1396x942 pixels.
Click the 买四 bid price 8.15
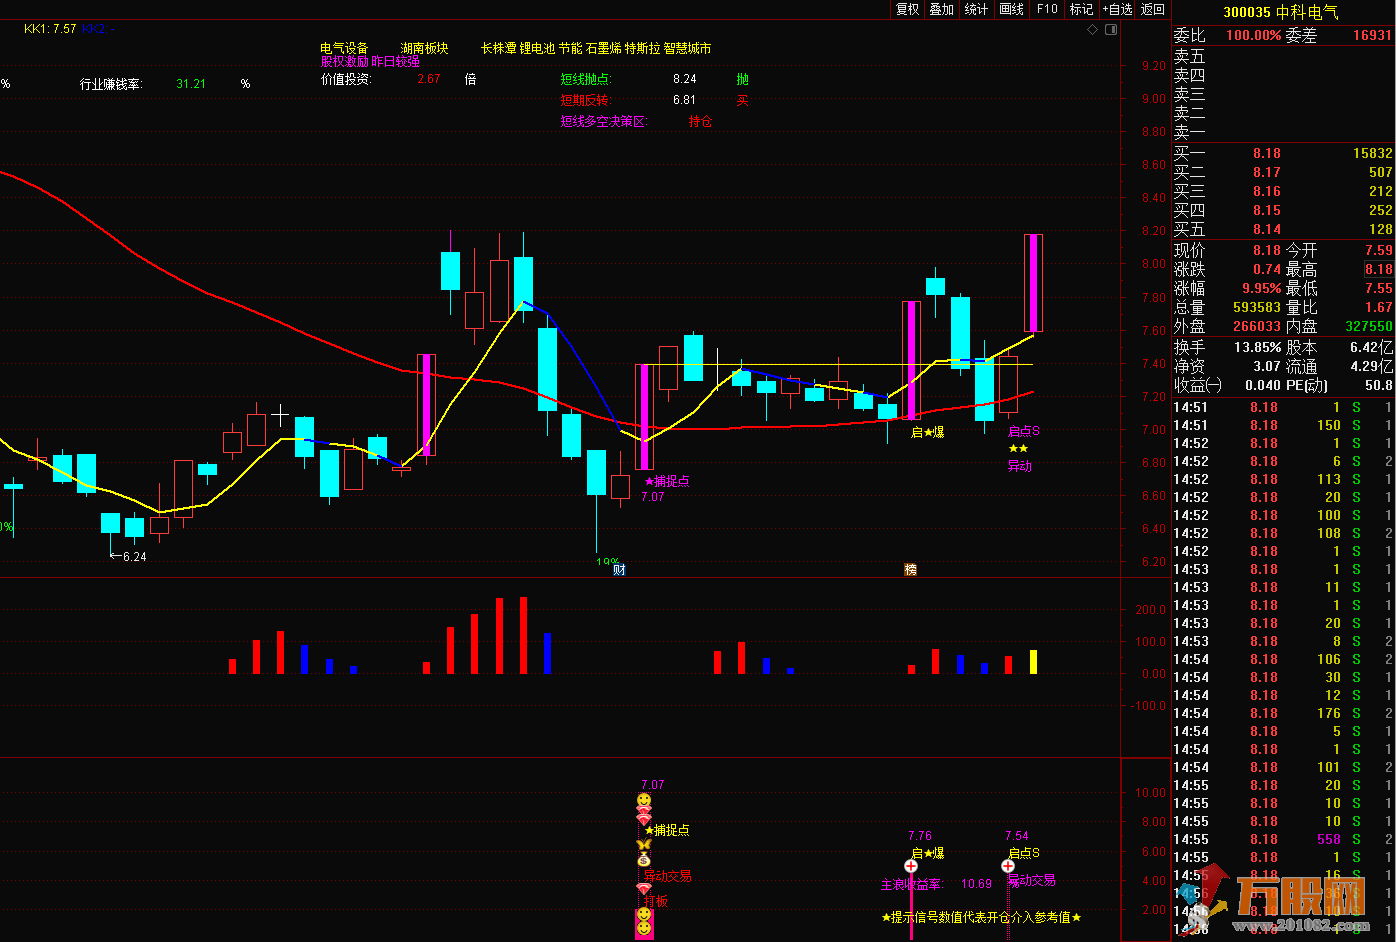pyautogui.click(x=1267, y=210)
